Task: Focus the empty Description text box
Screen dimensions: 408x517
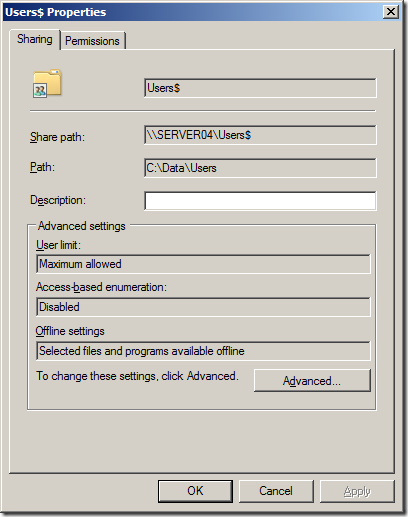Action: point(260,201)
